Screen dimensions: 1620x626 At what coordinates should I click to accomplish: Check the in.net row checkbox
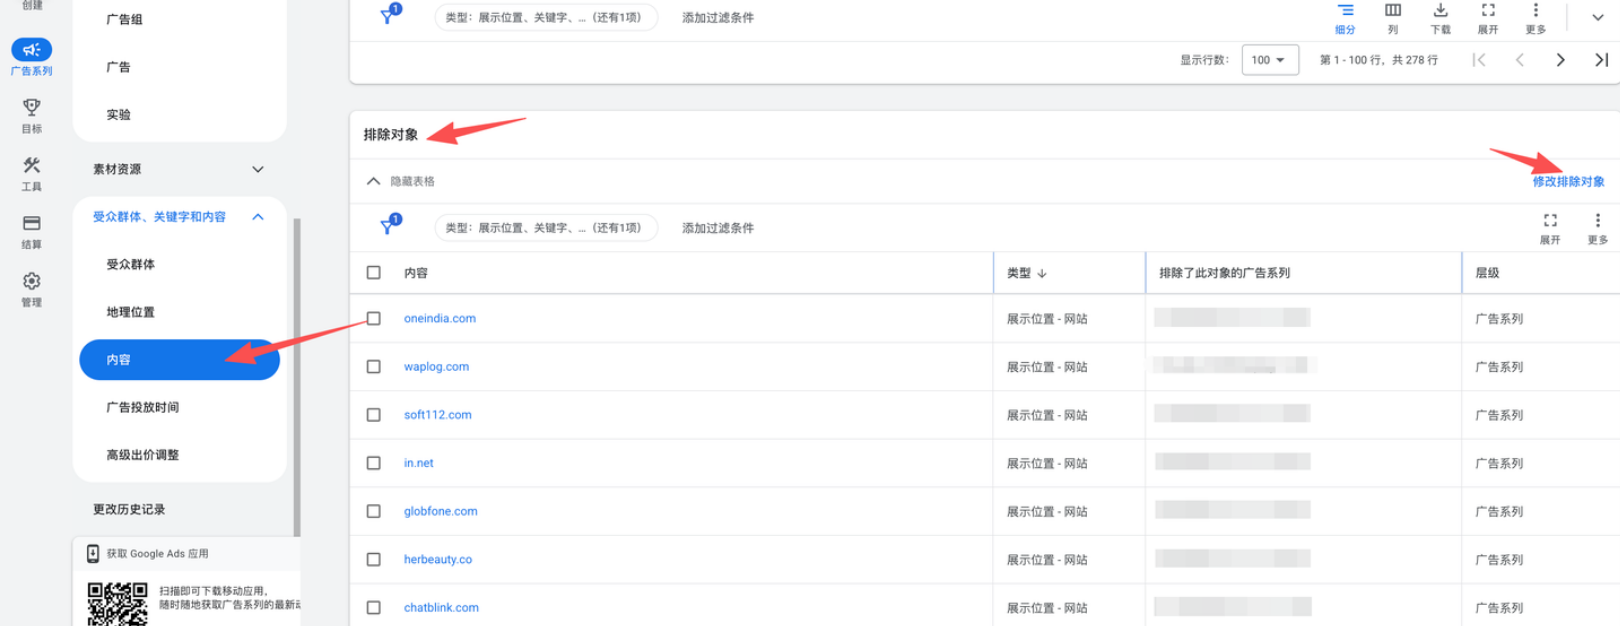tap(374, 463)
